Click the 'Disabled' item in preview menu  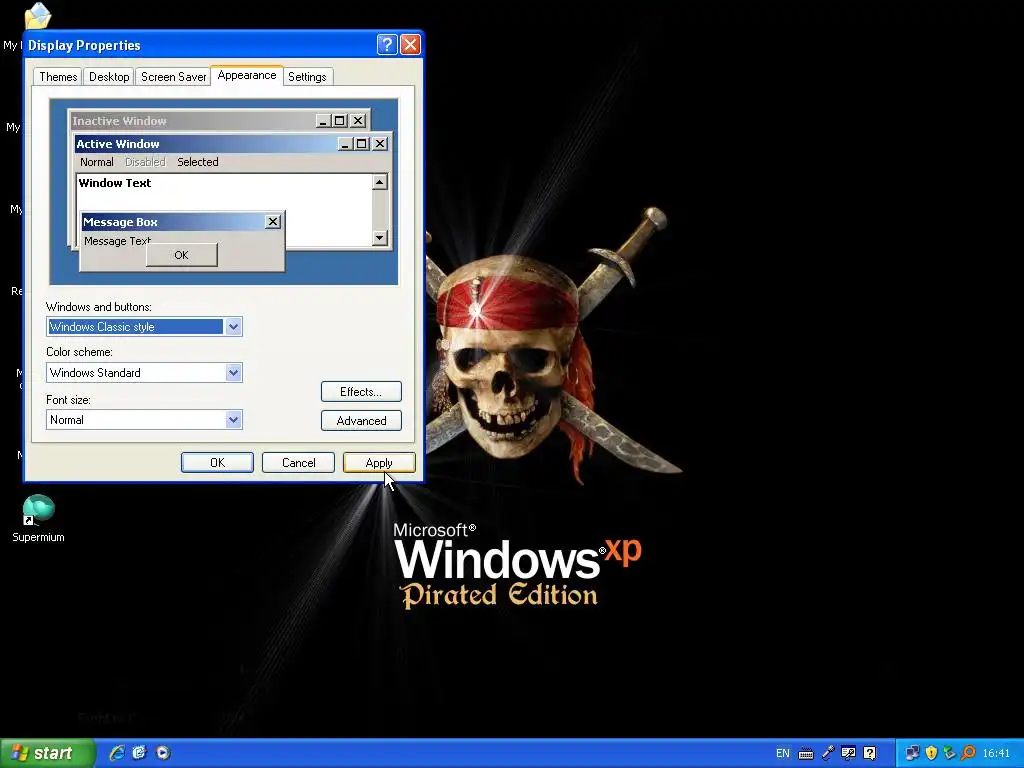tap(145, 162)
